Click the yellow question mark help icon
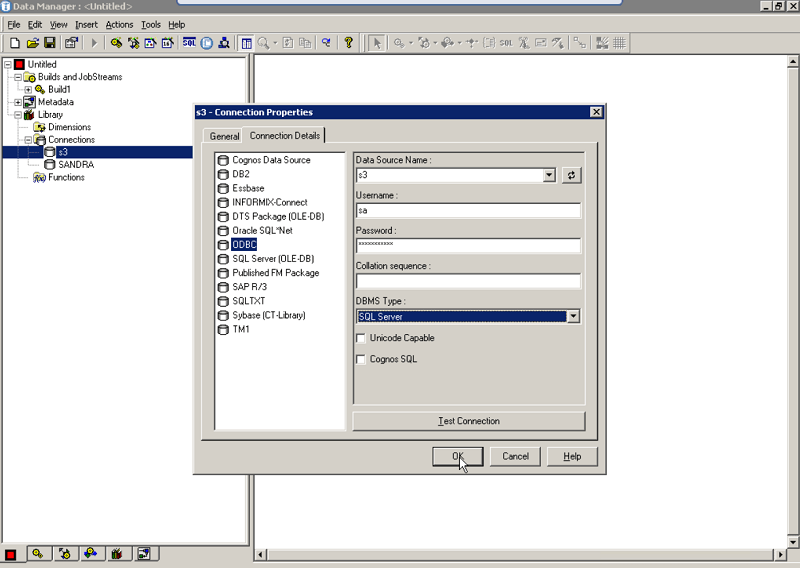800x568 pixels. (x=348, y=43)
